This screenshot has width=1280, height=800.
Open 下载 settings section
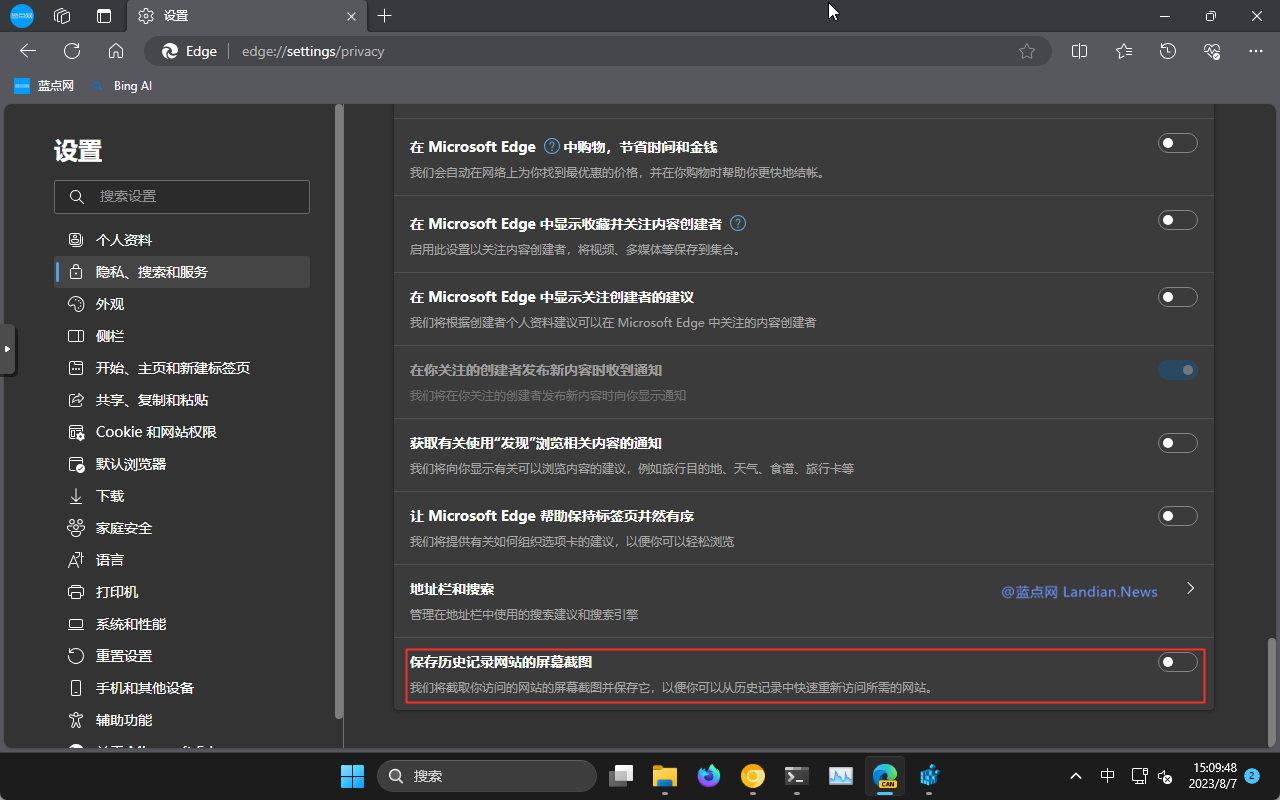pyautogui.click(x=182, y=496)
